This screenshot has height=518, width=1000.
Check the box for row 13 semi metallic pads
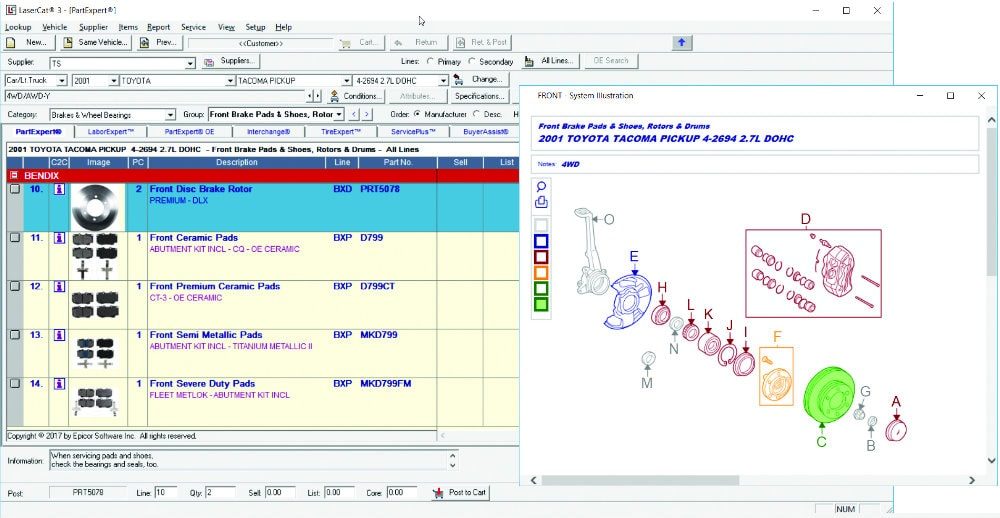coord(15,335)
